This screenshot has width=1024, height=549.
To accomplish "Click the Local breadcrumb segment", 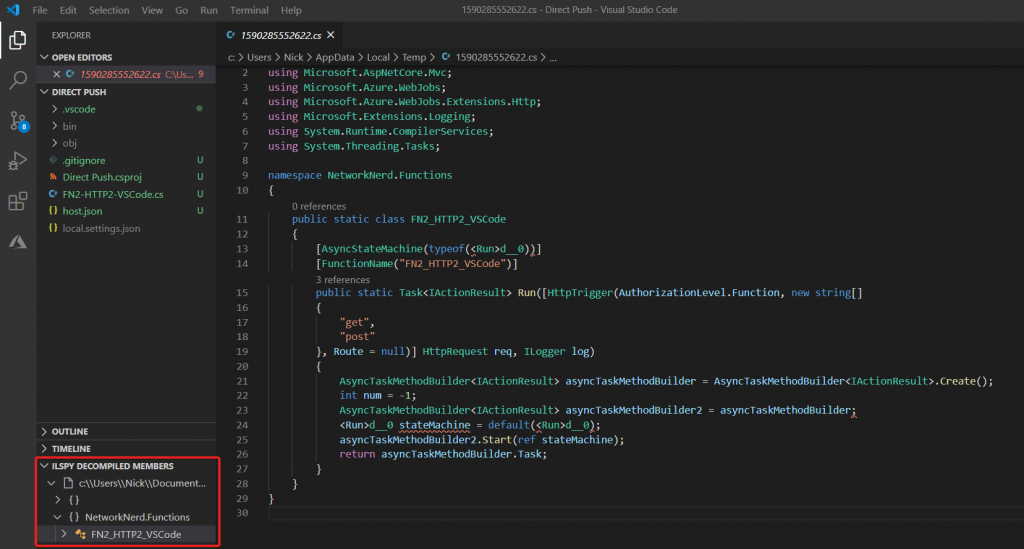I will [x=378, y=57].
